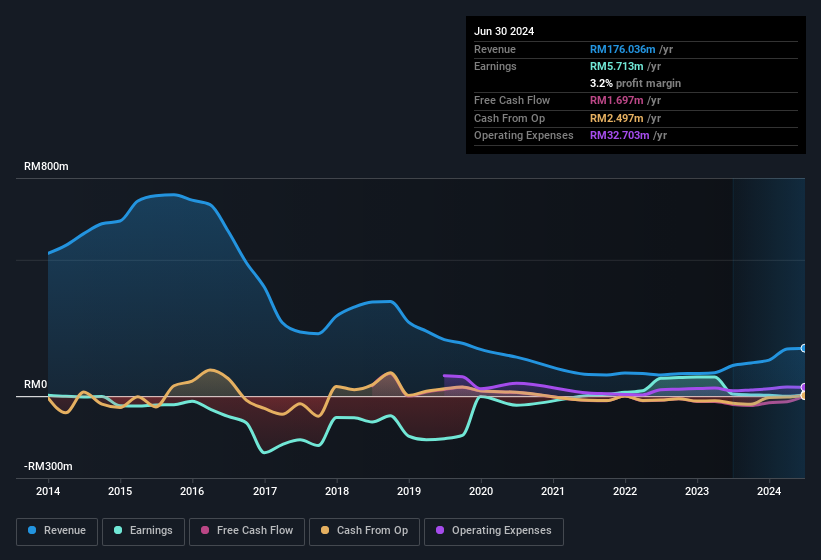Screen dimensions: 821x560
Task: Toggle the Earnings series legend button
Action: [x=143, y=531]
